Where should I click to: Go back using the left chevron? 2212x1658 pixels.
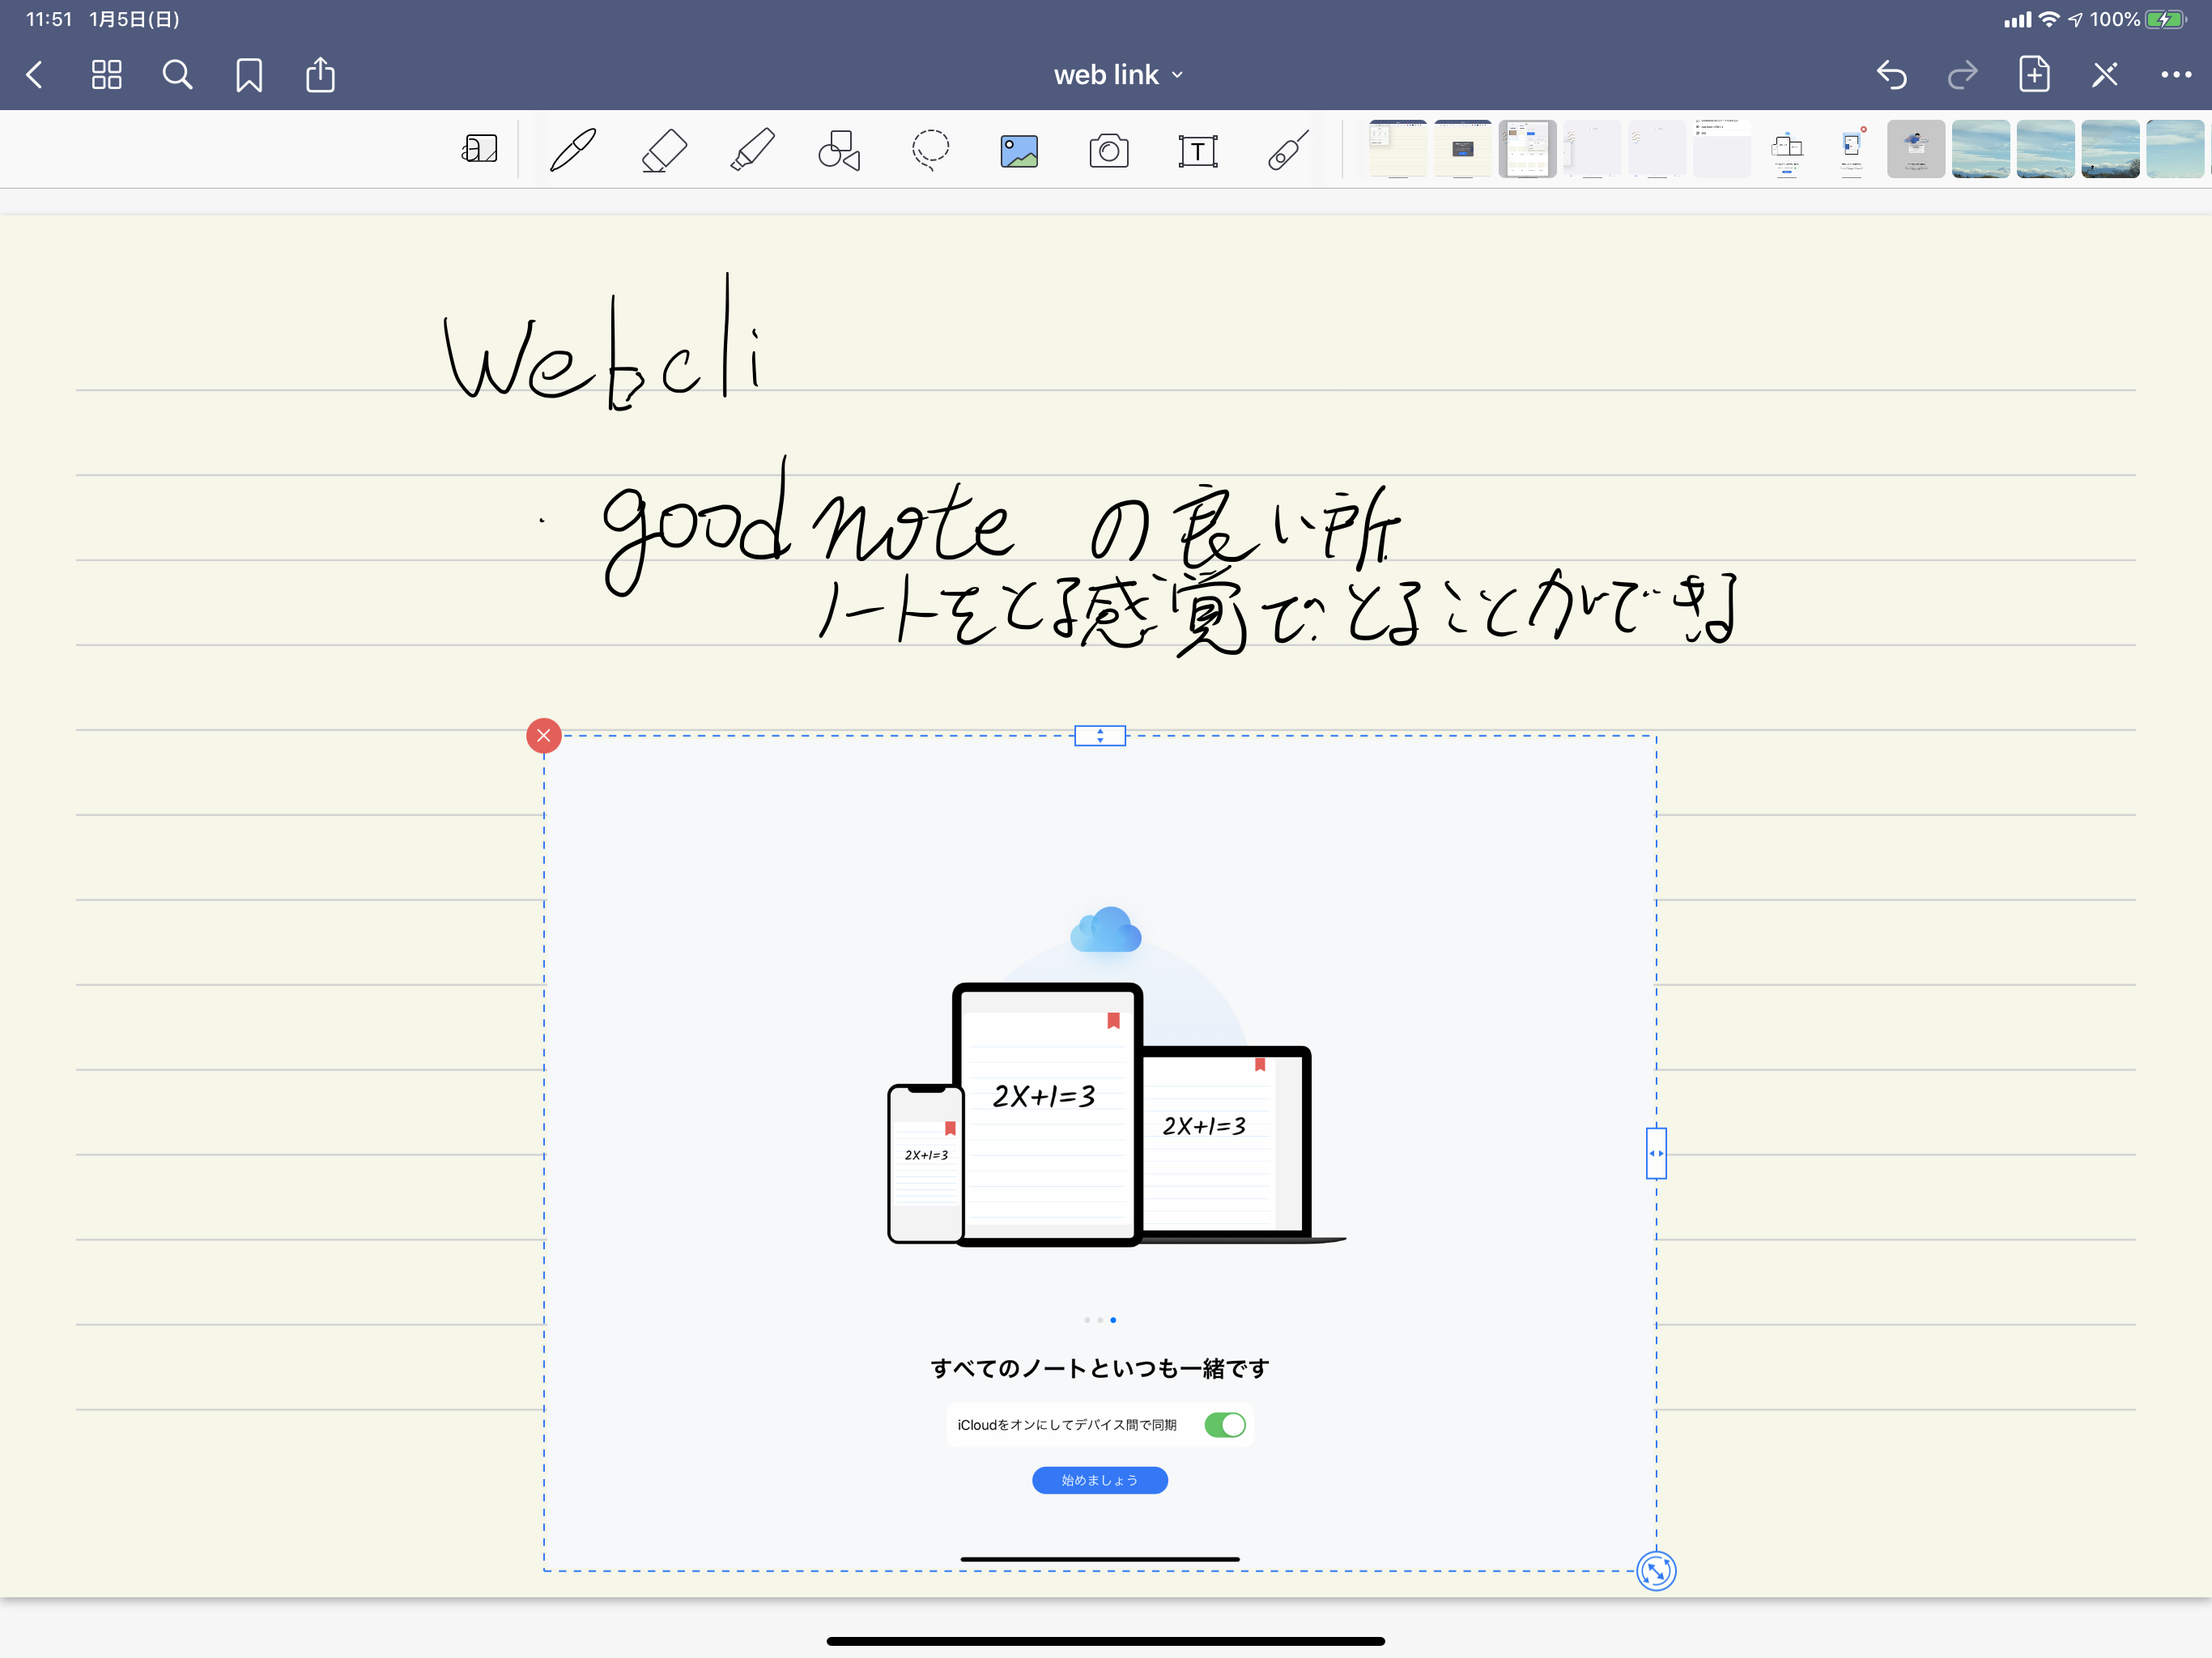pyautogui.click(x=35, y=75)
